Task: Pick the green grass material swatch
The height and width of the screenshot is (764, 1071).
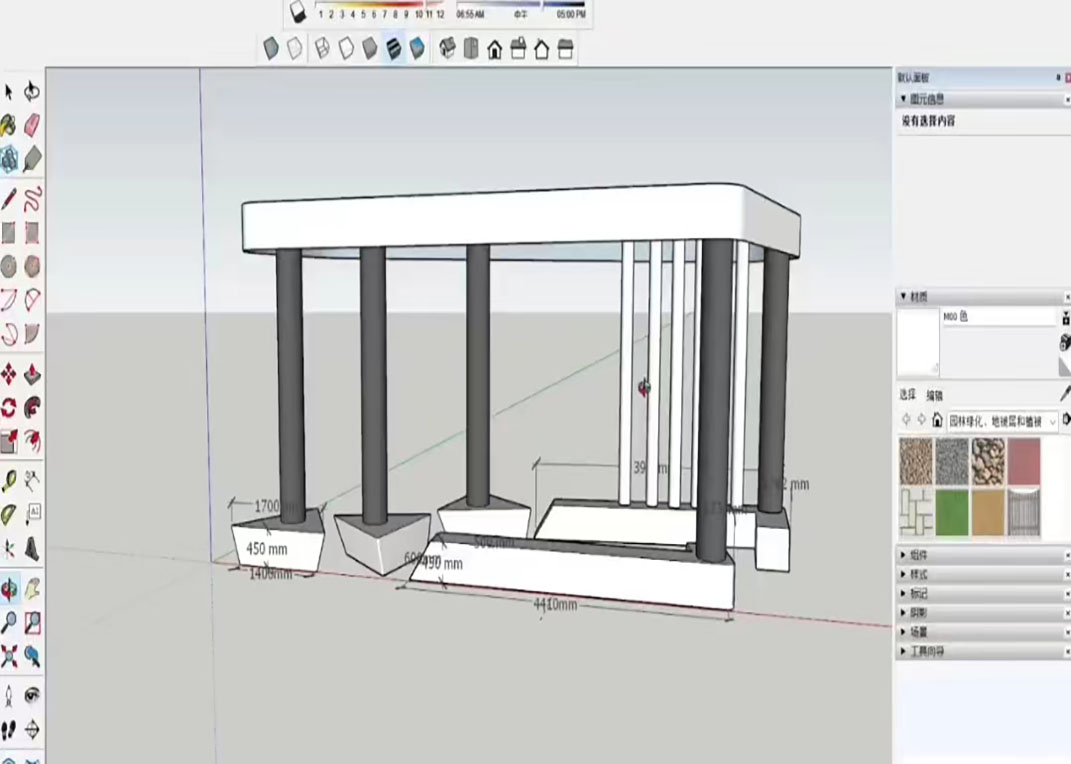Action: 952,511
